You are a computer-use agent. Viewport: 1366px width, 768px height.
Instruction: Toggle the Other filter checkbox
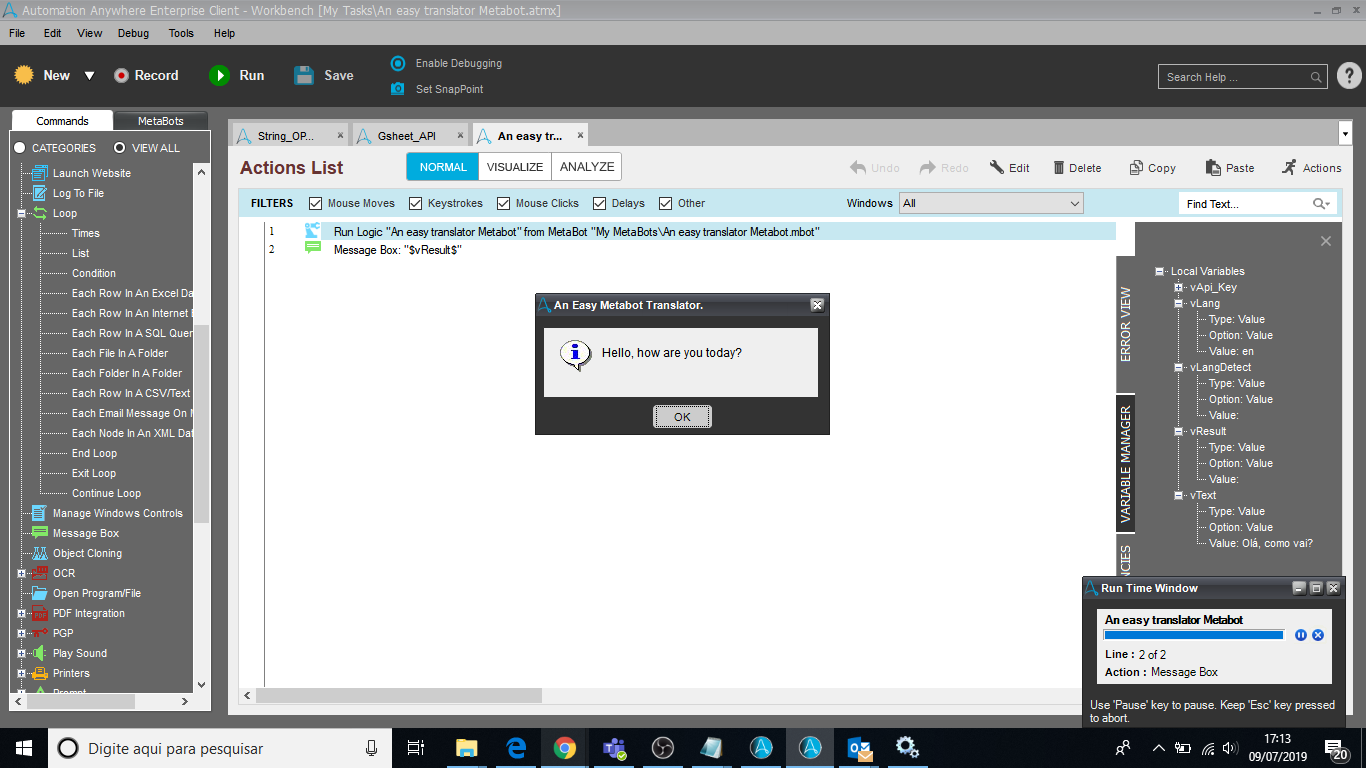[x=666, y=203]
